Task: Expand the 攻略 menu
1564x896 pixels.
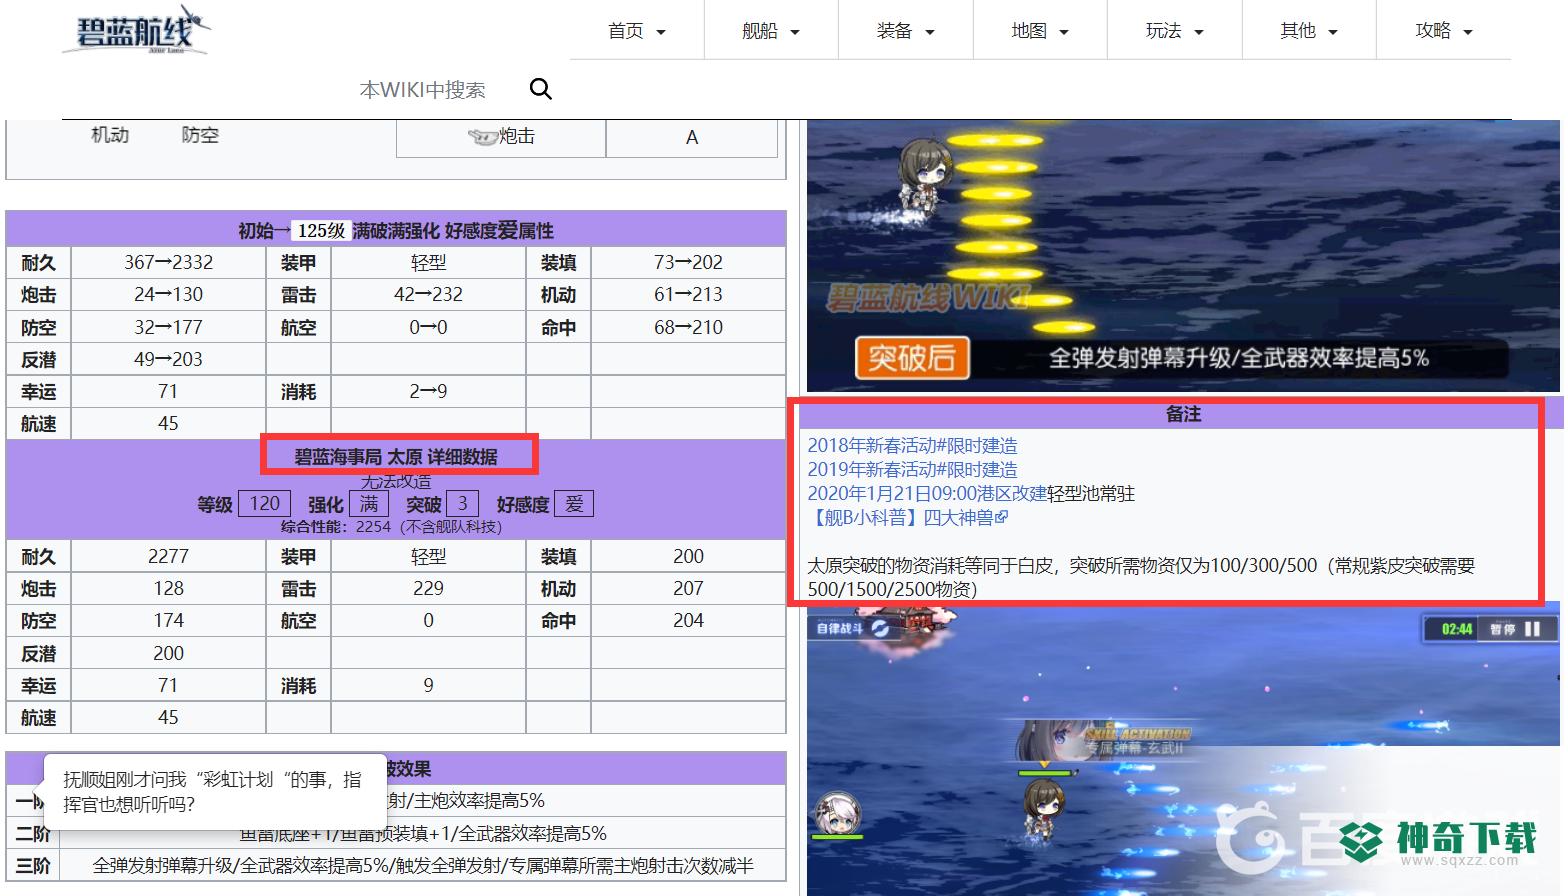Action: (1444, 31)
